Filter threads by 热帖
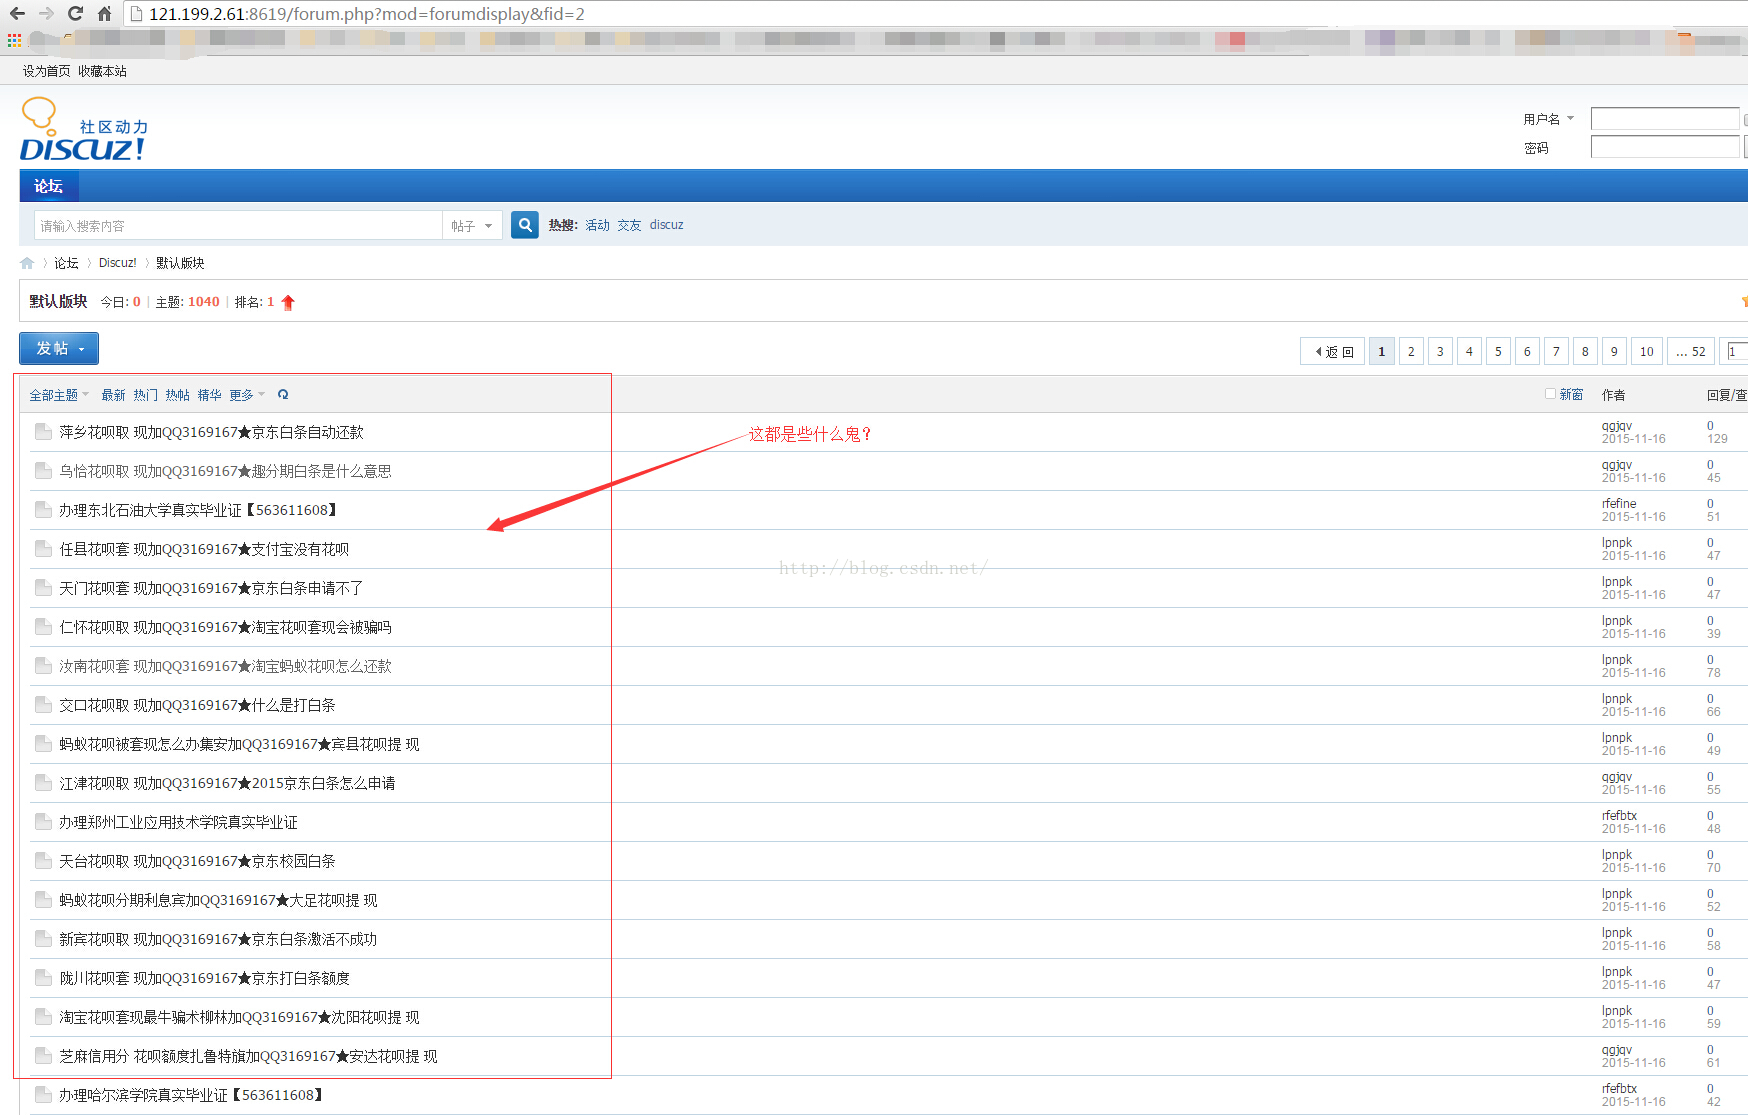 point(178,395)
